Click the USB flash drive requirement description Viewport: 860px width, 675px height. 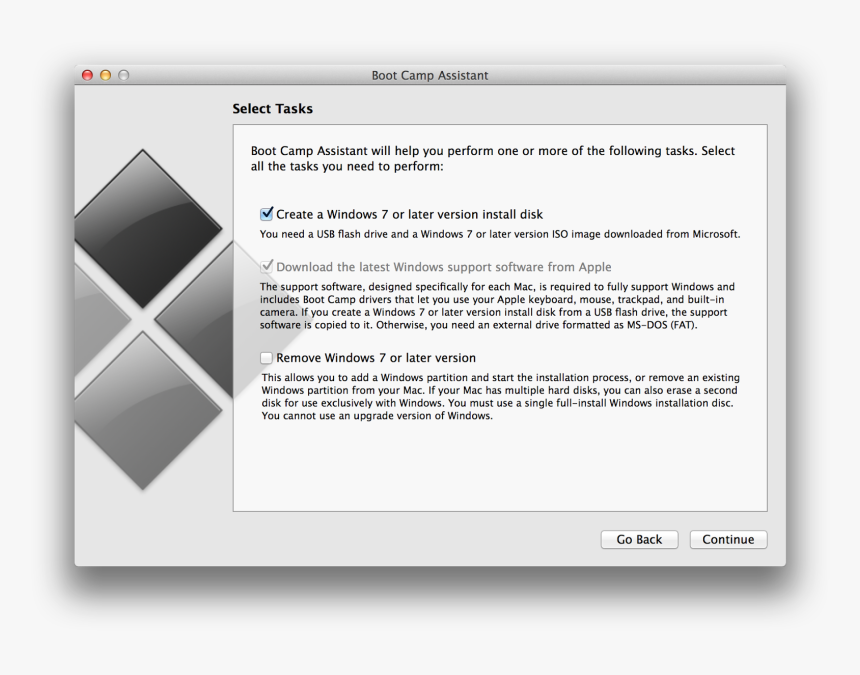pos(500,234)
